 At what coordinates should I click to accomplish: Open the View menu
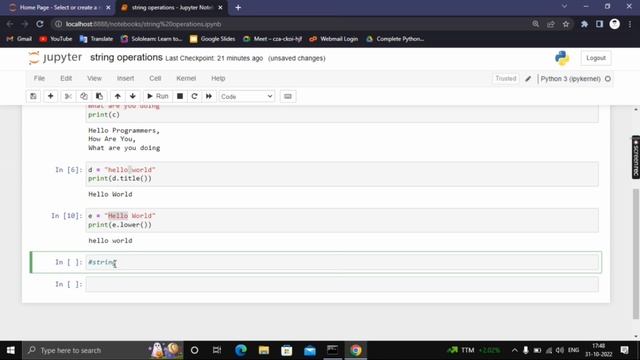click(x=94, y=78)
